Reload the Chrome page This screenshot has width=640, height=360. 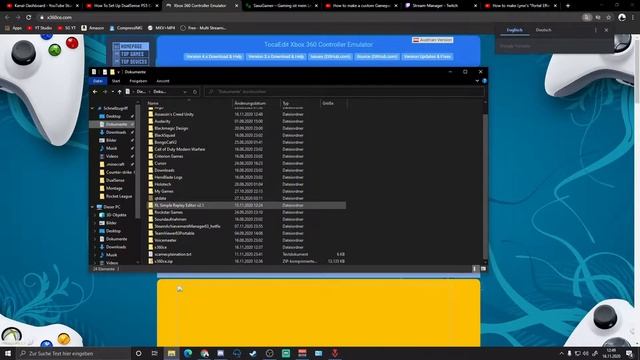point(29,18)
